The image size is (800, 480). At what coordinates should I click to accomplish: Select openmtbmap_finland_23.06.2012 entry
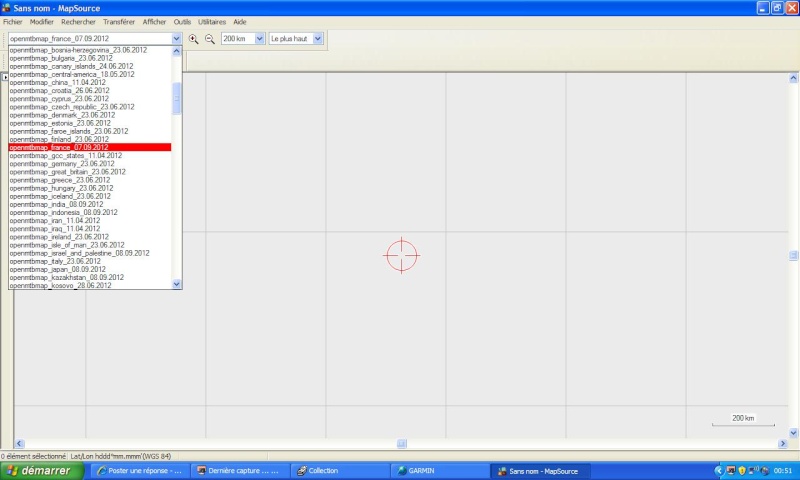click(90, 139)
